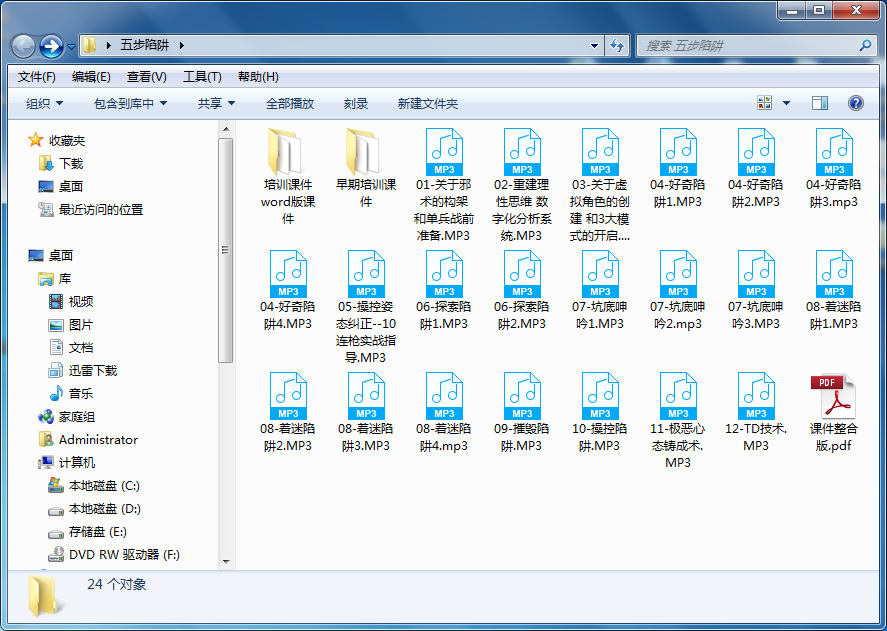Click the 刻录 button
The width and height of the screenshot is (887, 631).
(x=356, y=104)
